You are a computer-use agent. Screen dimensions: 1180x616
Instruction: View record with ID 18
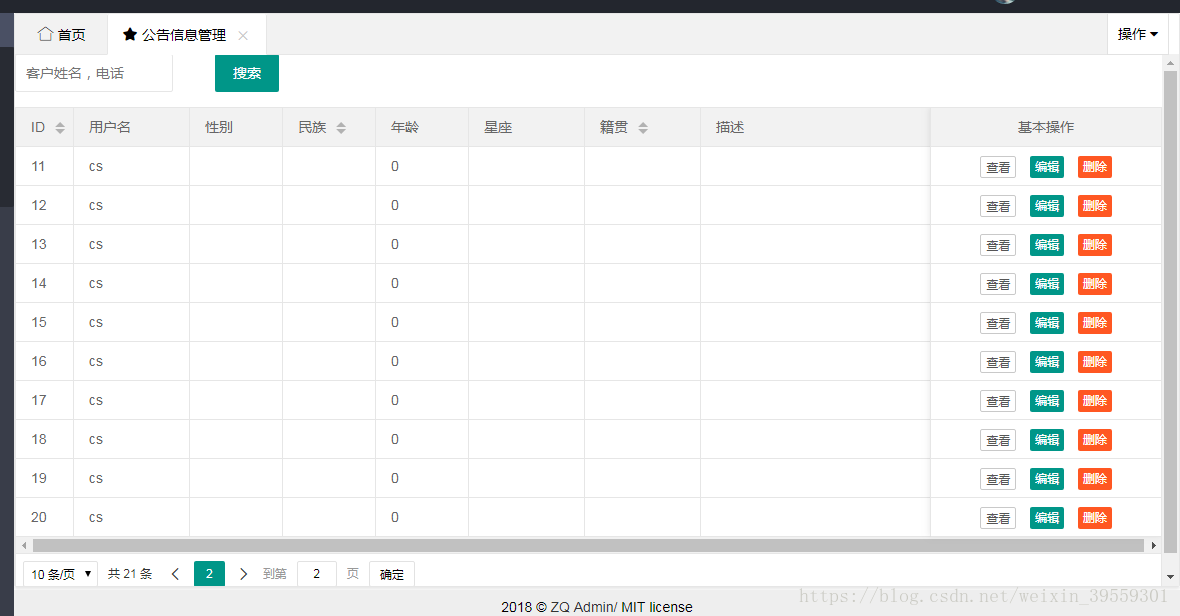(x=998, y=440)
